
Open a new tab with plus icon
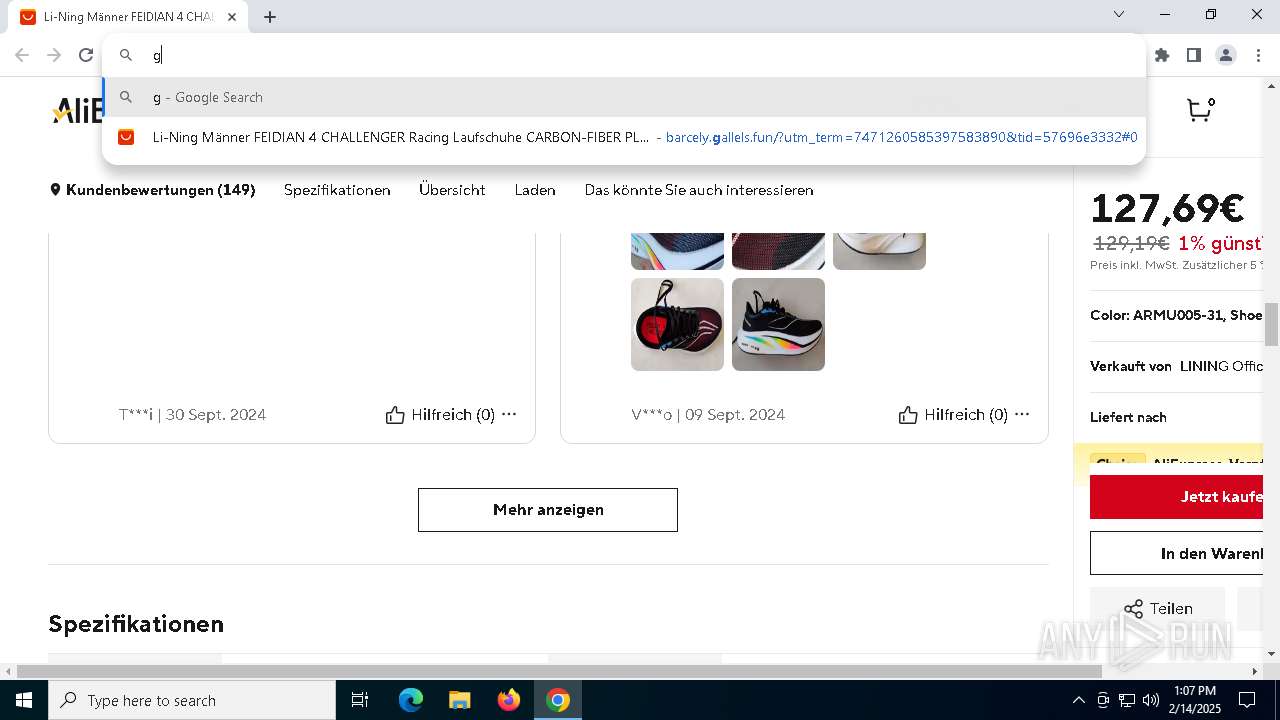(270, 17)
